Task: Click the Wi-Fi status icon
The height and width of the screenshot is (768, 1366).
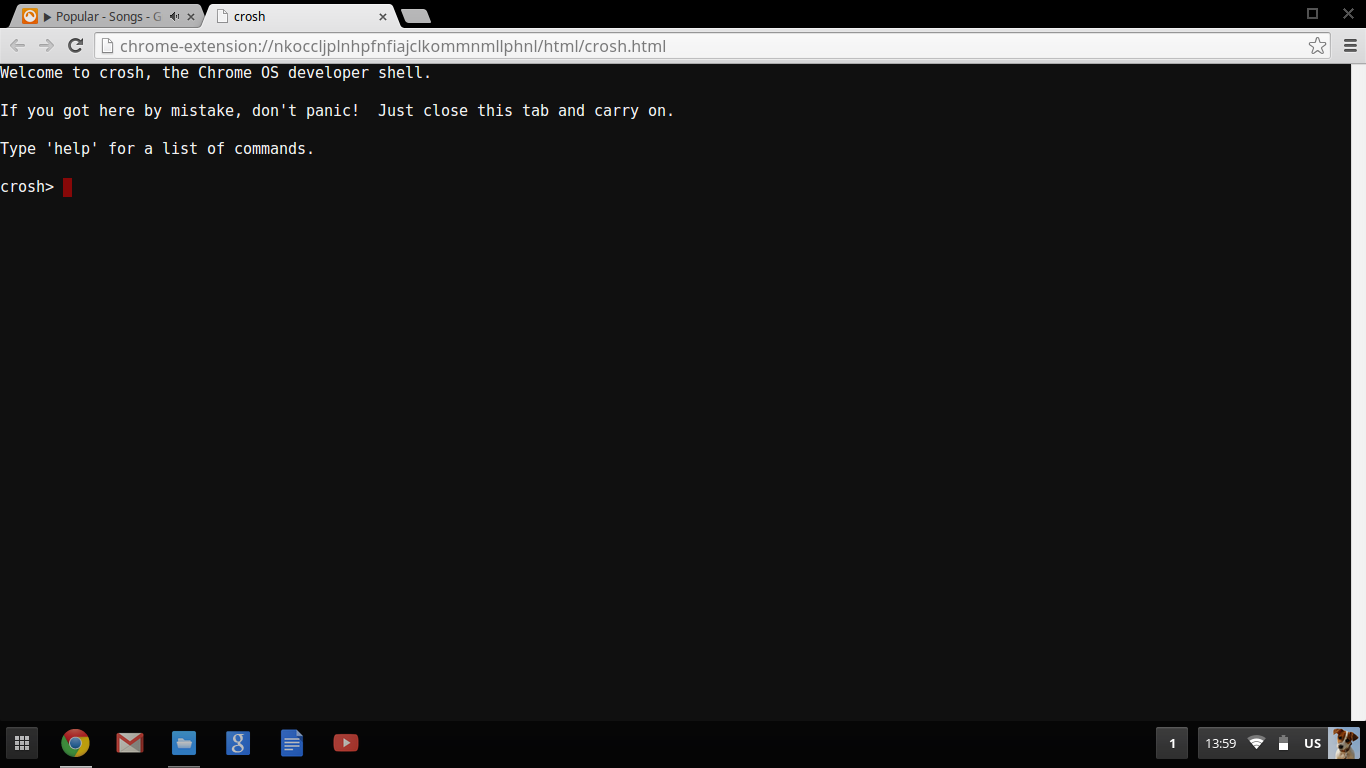Action: pos(1257,743)
